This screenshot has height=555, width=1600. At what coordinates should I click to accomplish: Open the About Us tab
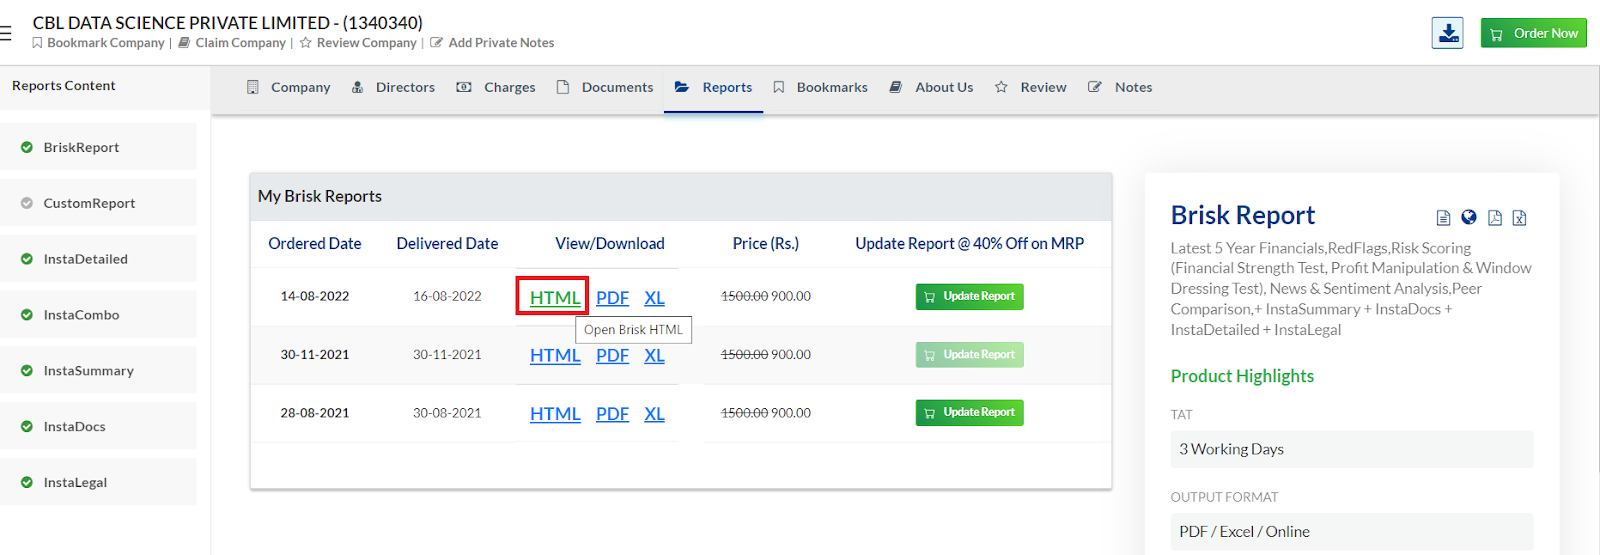coord(931,88)
